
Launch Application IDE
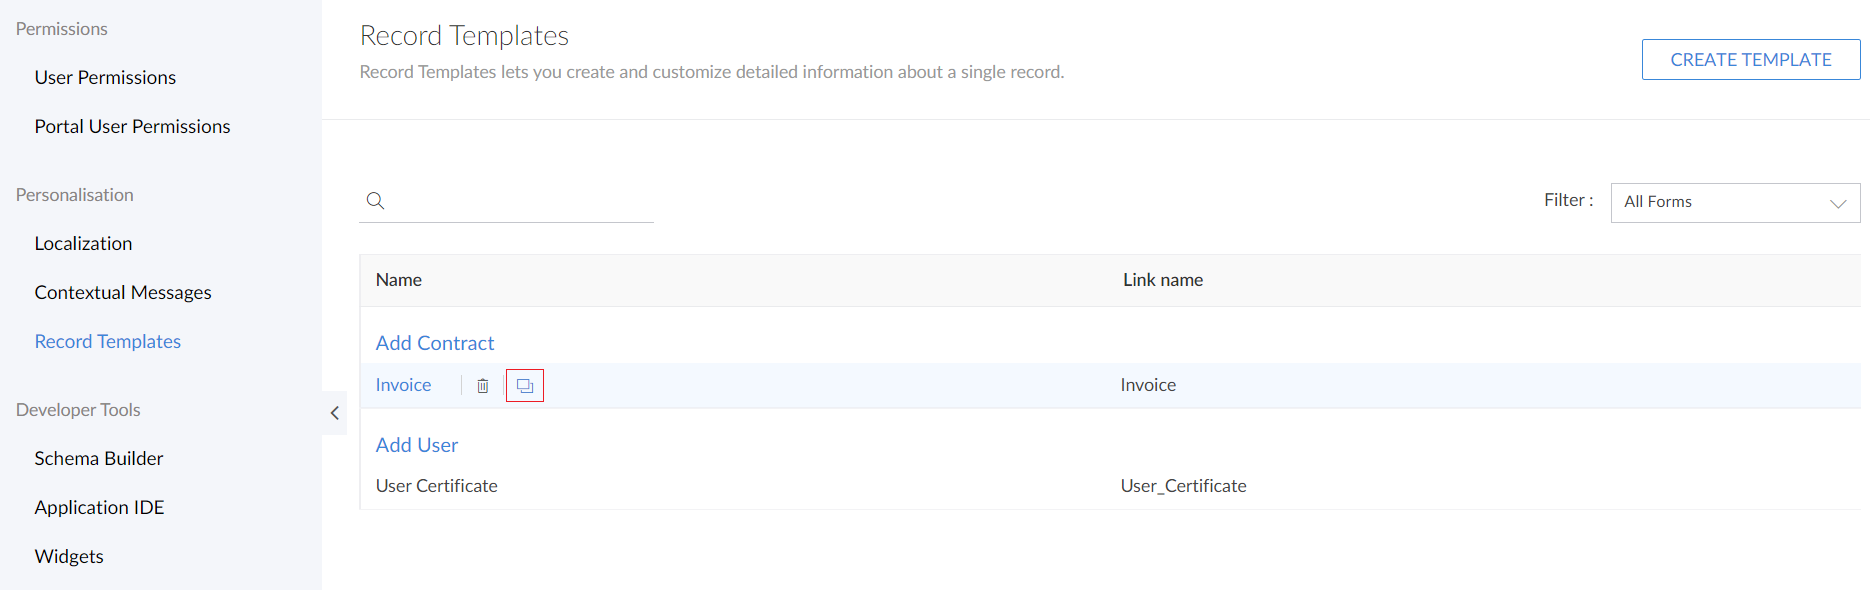(99, 508)
